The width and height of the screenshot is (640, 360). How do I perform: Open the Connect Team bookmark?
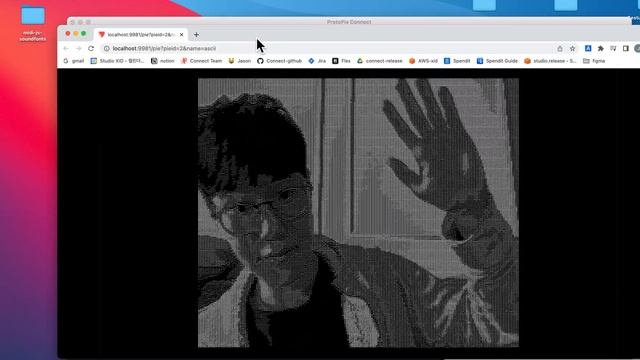click(x=202, y=61)
